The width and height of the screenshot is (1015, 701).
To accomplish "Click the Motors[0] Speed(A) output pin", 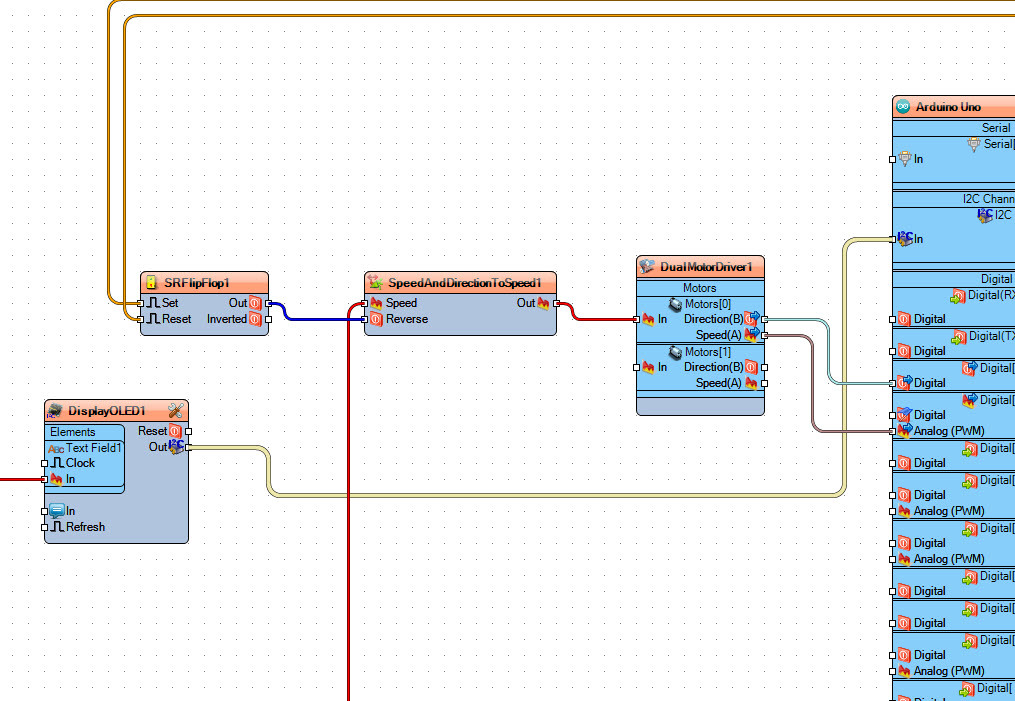I will pos(764,335).
